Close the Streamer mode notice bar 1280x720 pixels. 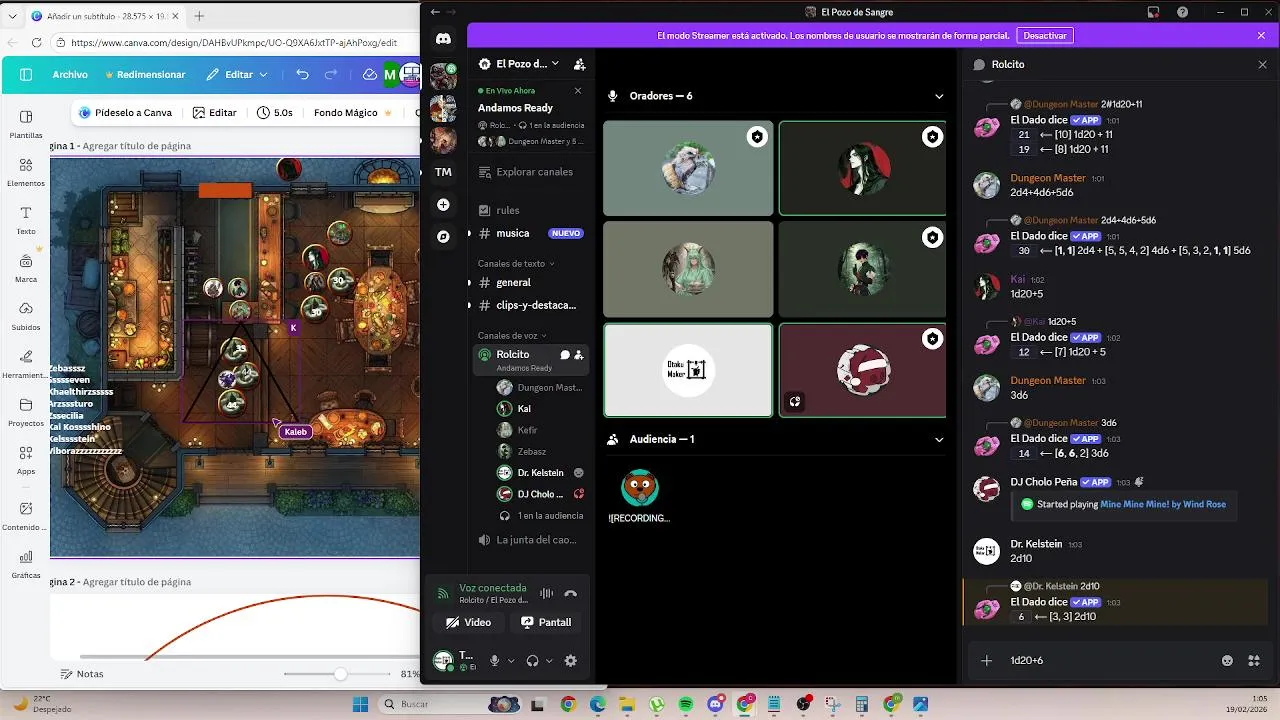click(x=1261, y=35)
